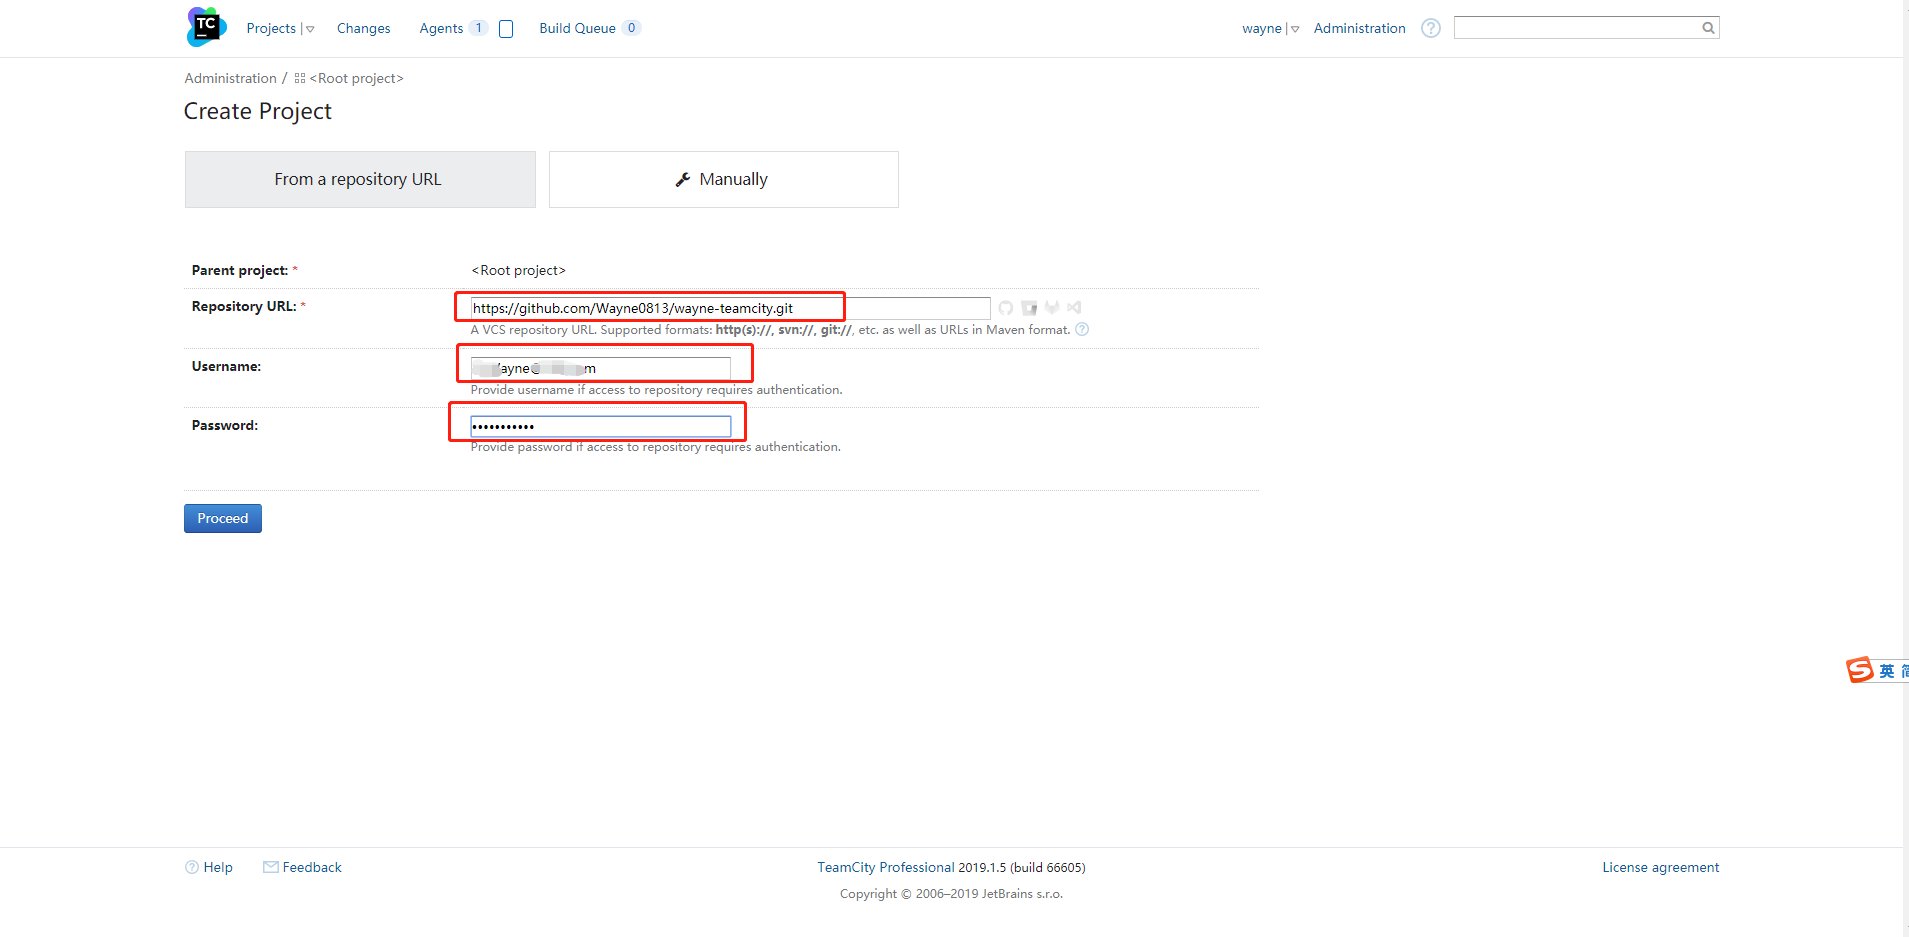Open the help icon in the top bar
1909x937 pixels.
(1431, 28)
